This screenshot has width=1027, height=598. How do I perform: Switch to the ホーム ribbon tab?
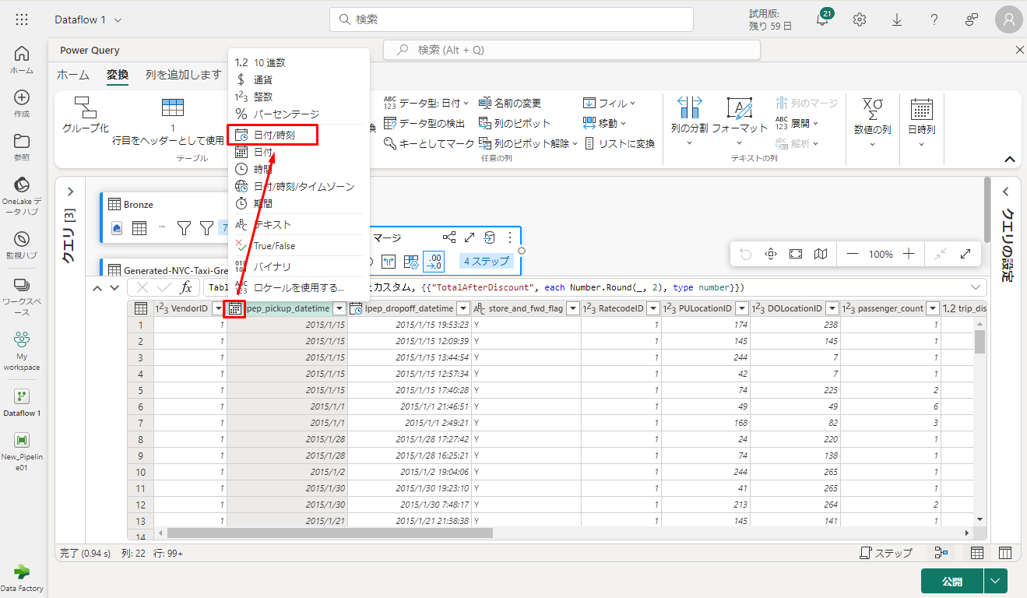click(x=72, y=75)
